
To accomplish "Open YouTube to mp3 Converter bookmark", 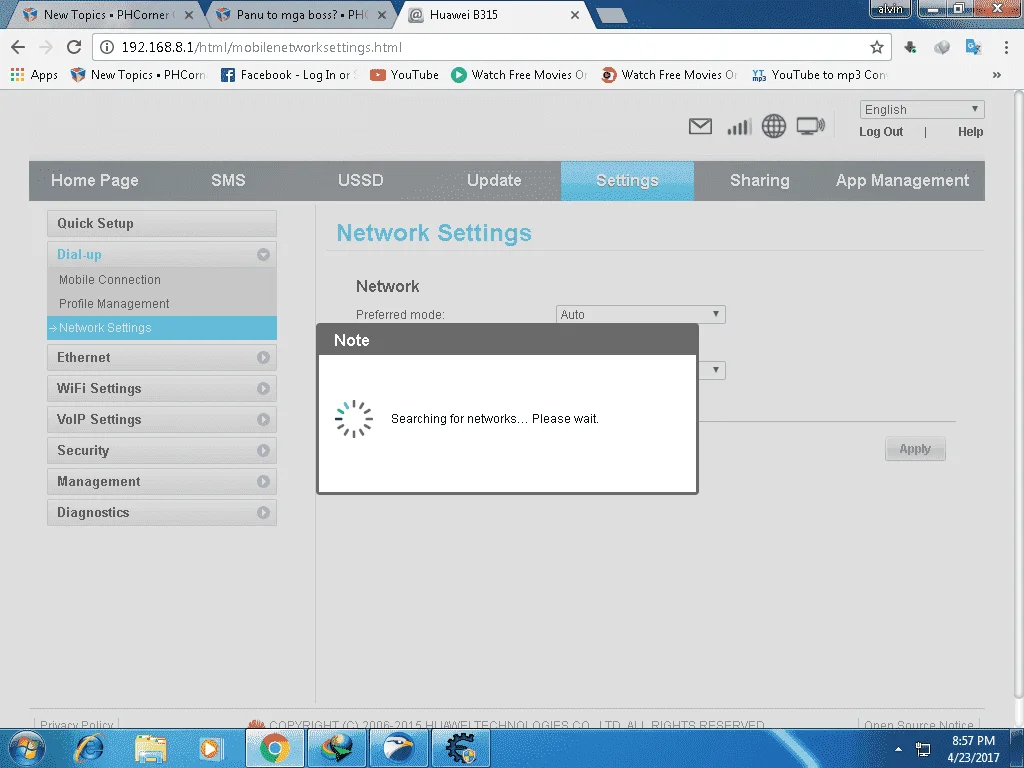I will click(x=820, y=75).
